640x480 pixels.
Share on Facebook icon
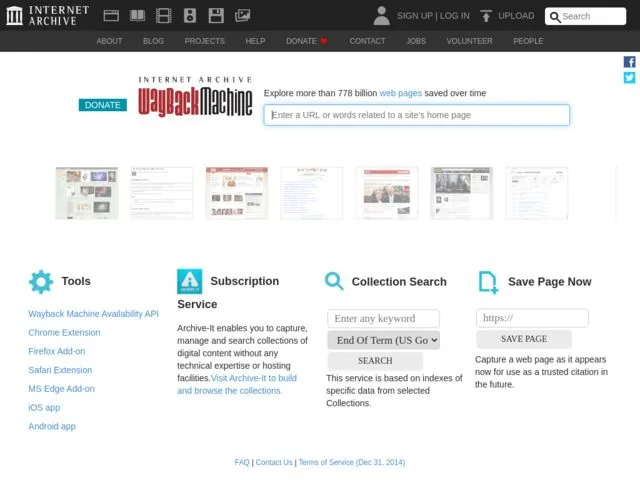tap(629, 62)
